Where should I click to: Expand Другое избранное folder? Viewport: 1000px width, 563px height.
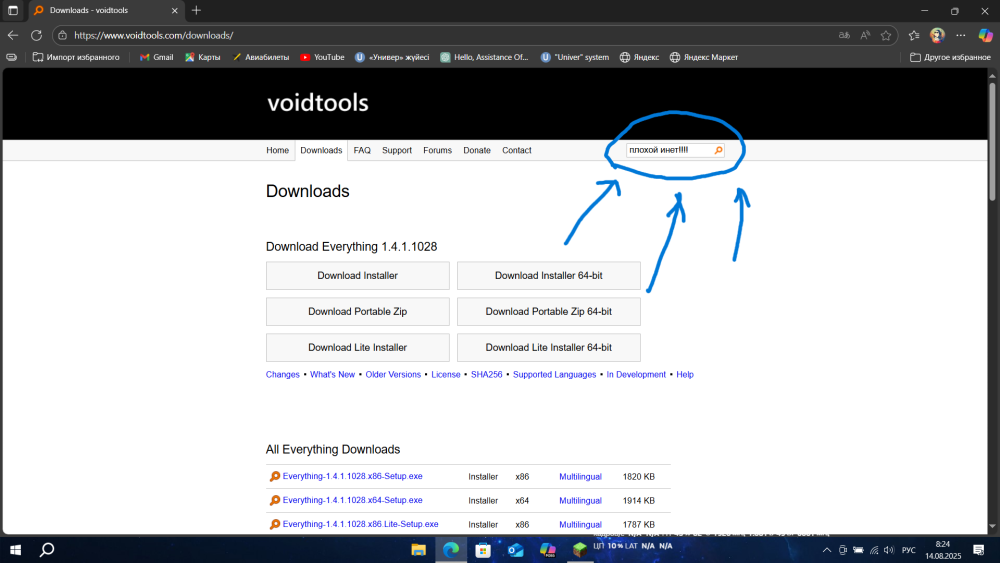coord(950,57)
